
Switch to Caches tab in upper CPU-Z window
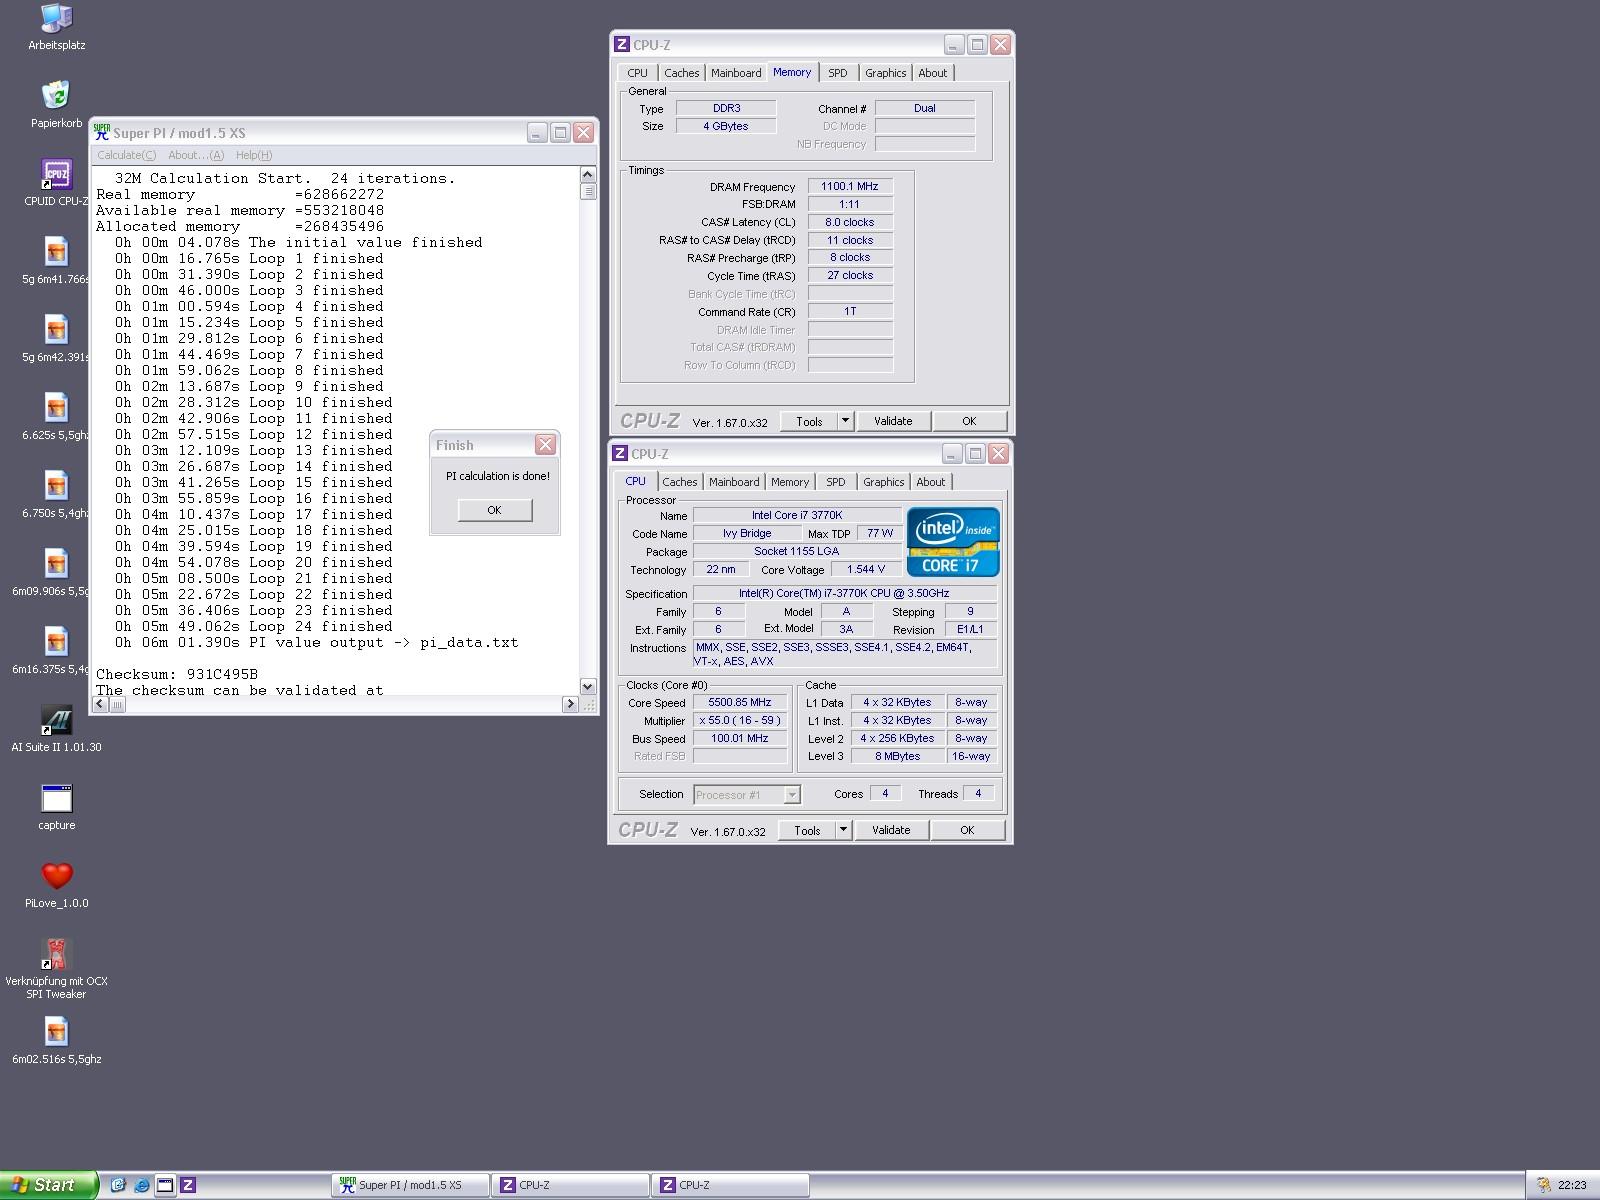click(681, 73)
